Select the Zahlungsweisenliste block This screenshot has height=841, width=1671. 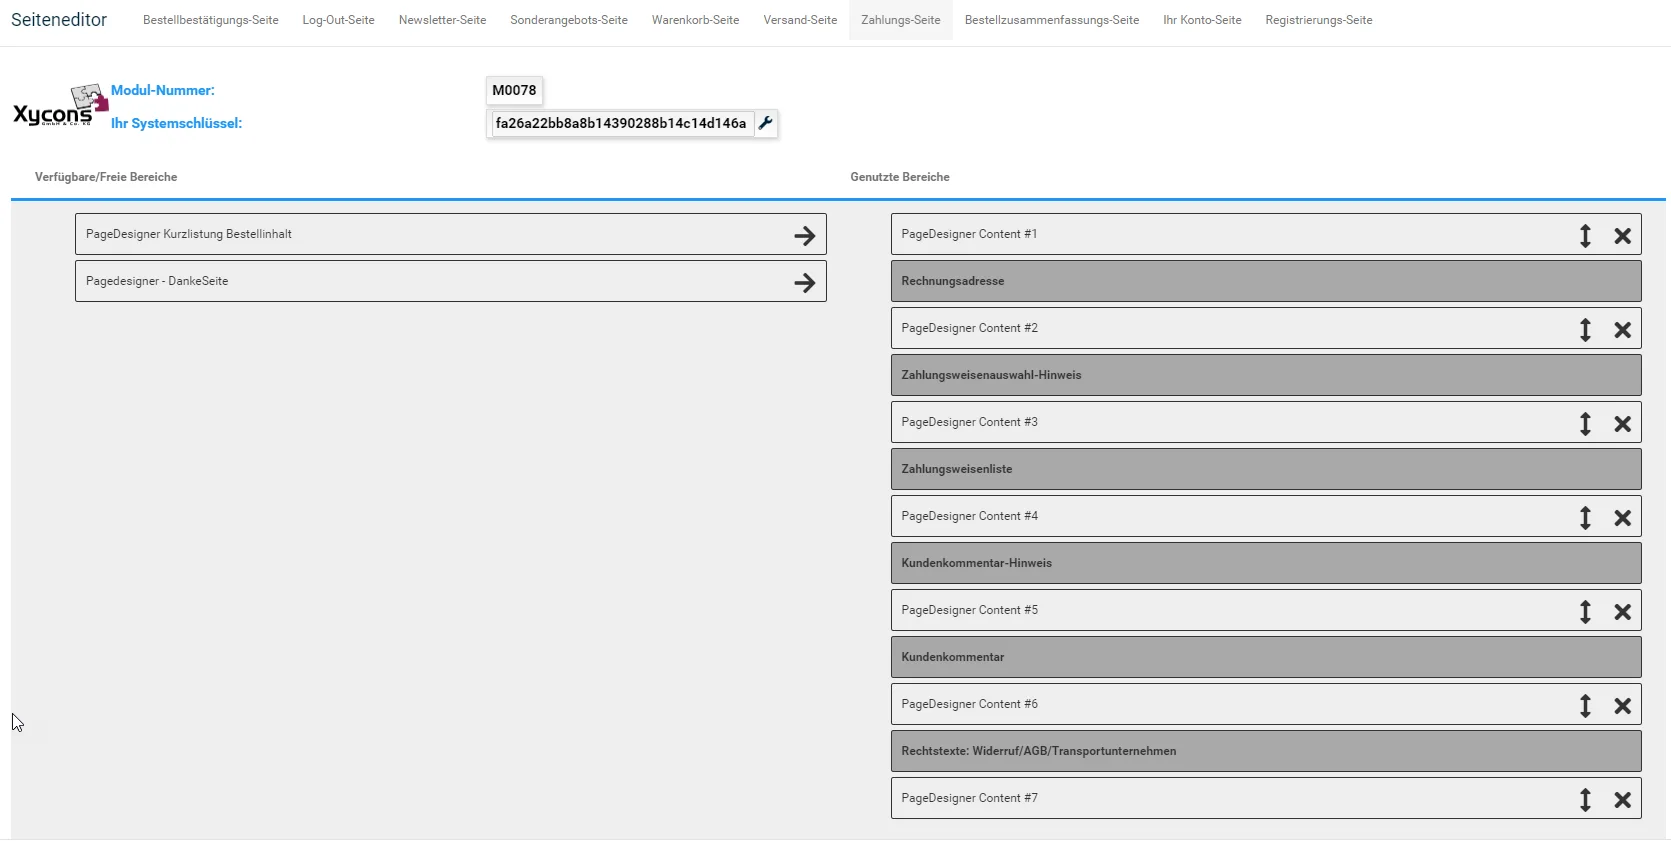coord(1266,469)
